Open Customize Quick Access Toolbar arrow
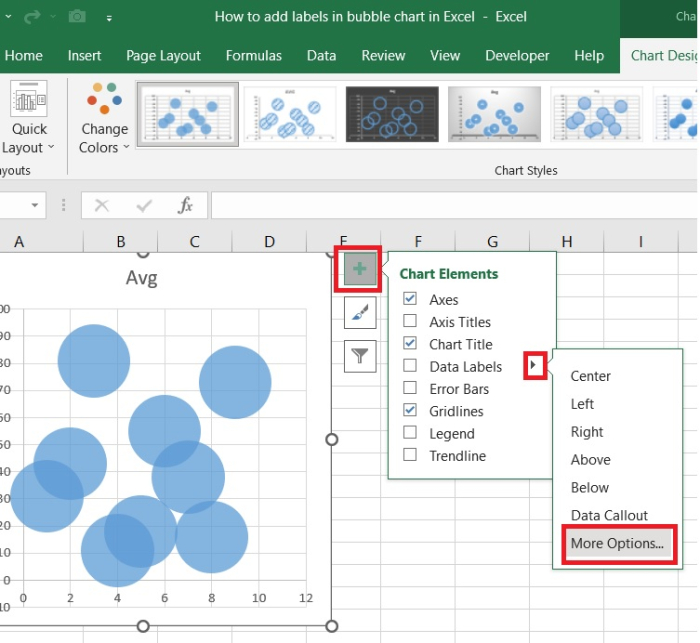The height and width of the screenshot is (643, 700). pyautogui.click(x=109, y=18)
